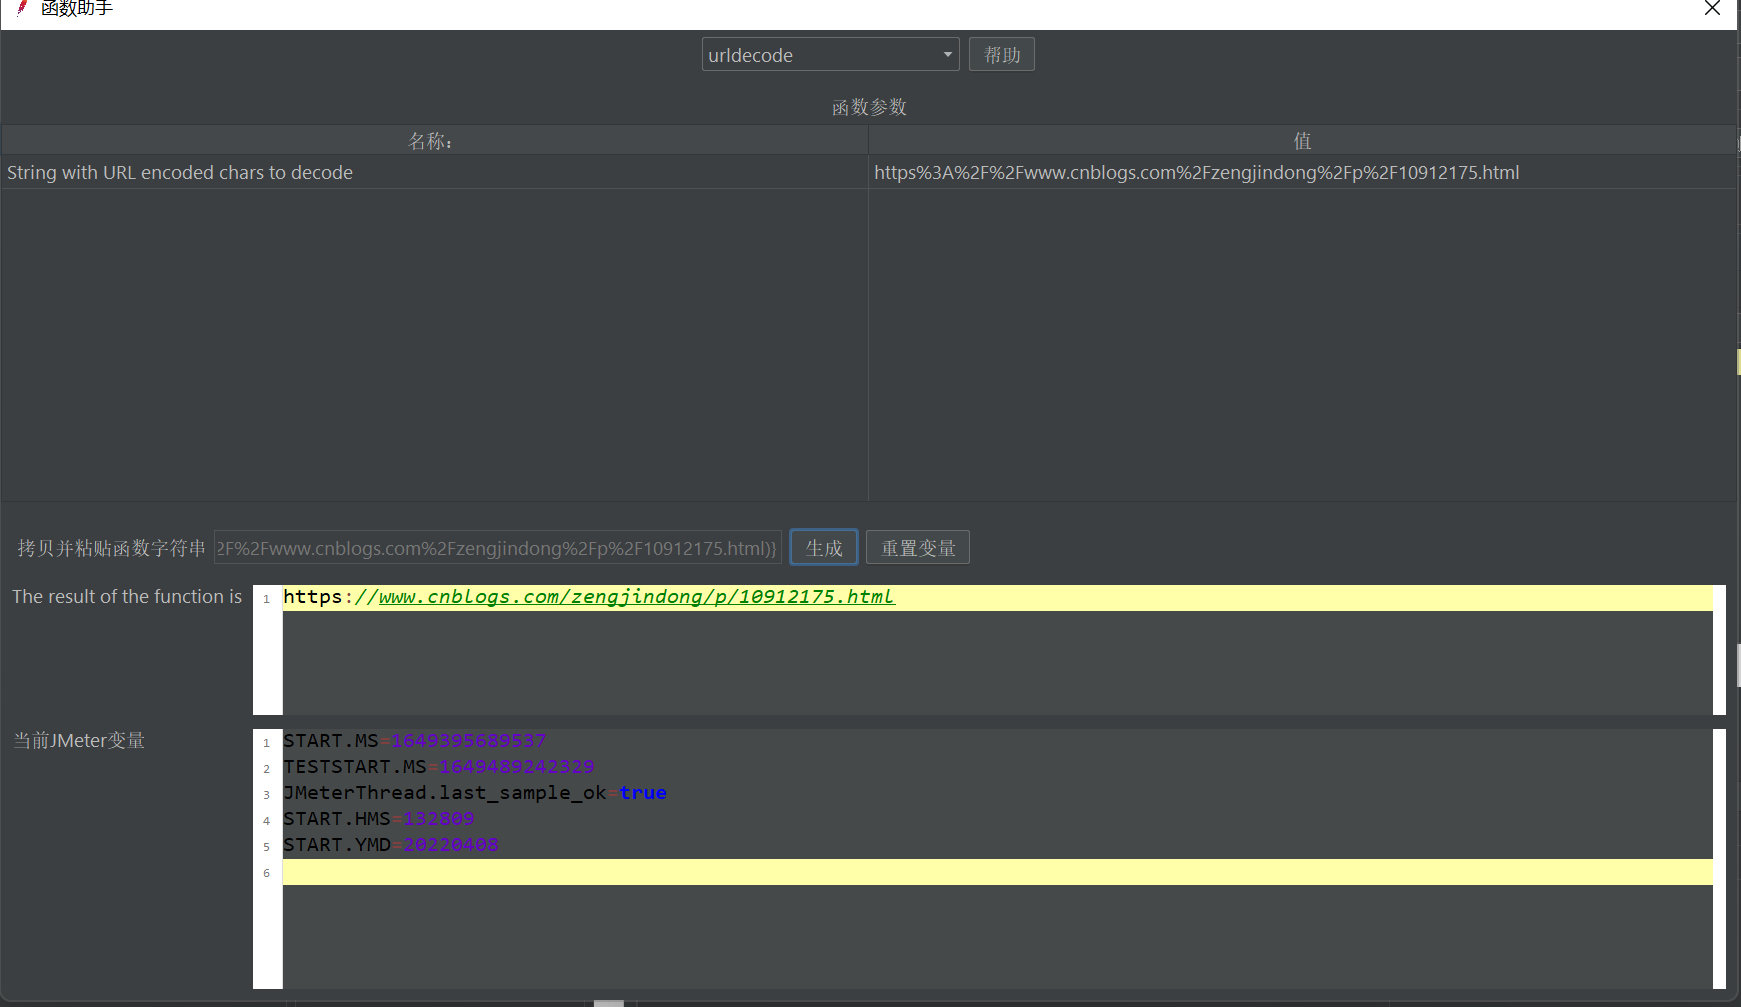
Task: Click the 拷贝并粘贴函数字符串 label
Action: pyautogui.click(x=111, y=548)
